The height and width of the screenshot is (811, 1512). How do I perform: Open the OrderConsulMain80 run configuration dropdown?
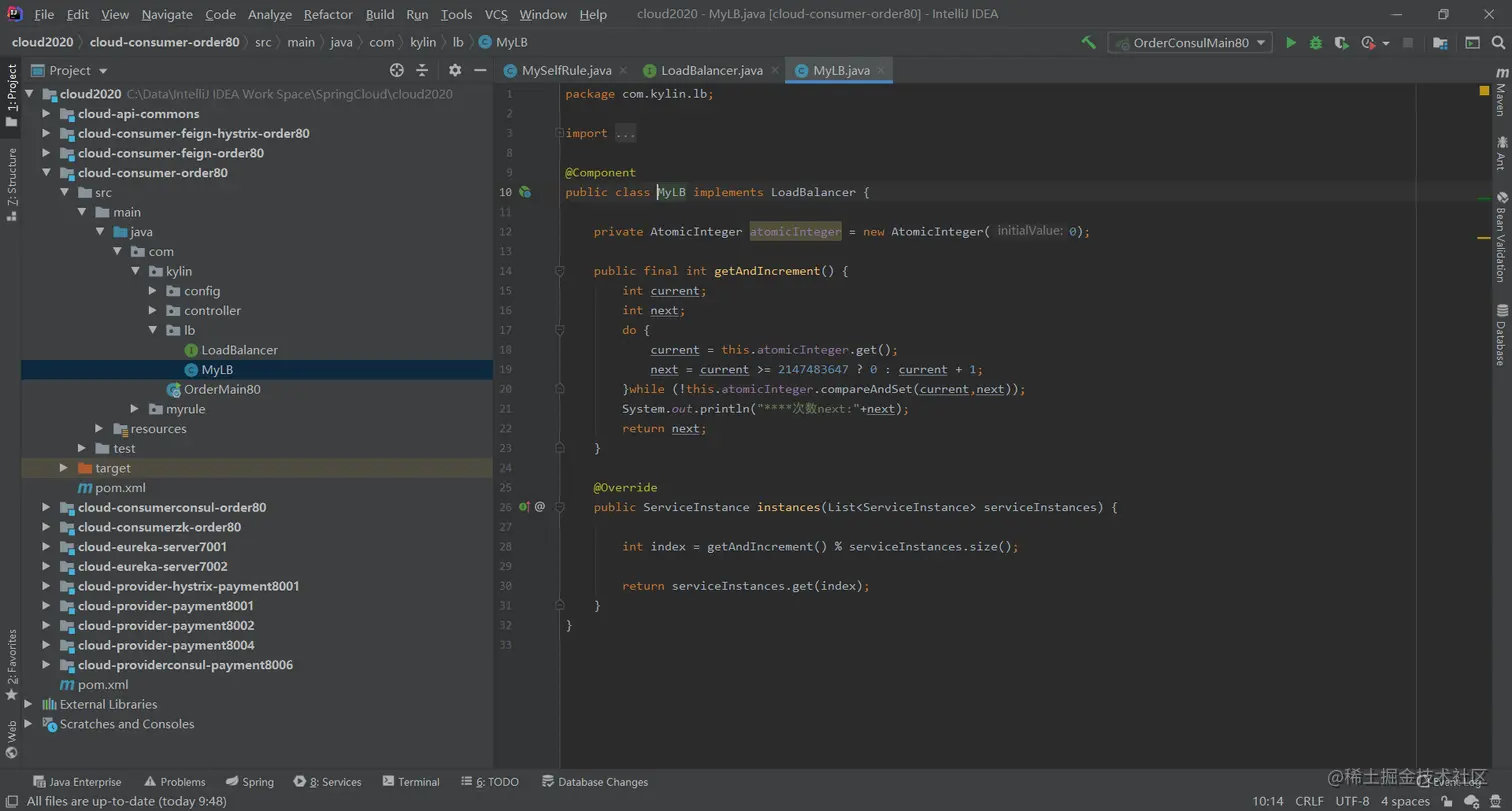coord(1190,43)
